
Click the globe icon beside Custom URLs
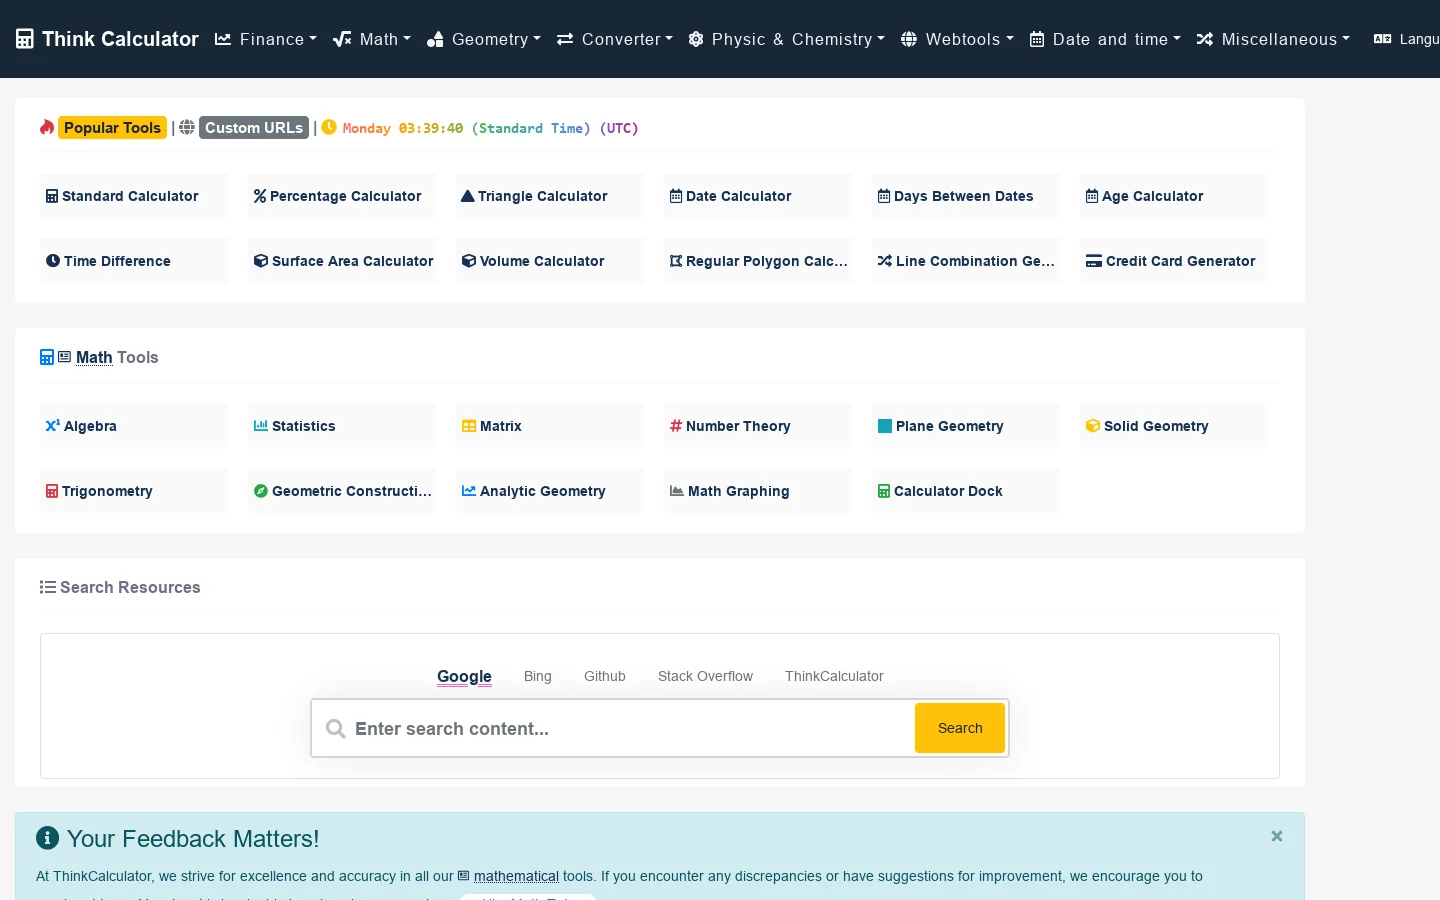click(187, 127)
